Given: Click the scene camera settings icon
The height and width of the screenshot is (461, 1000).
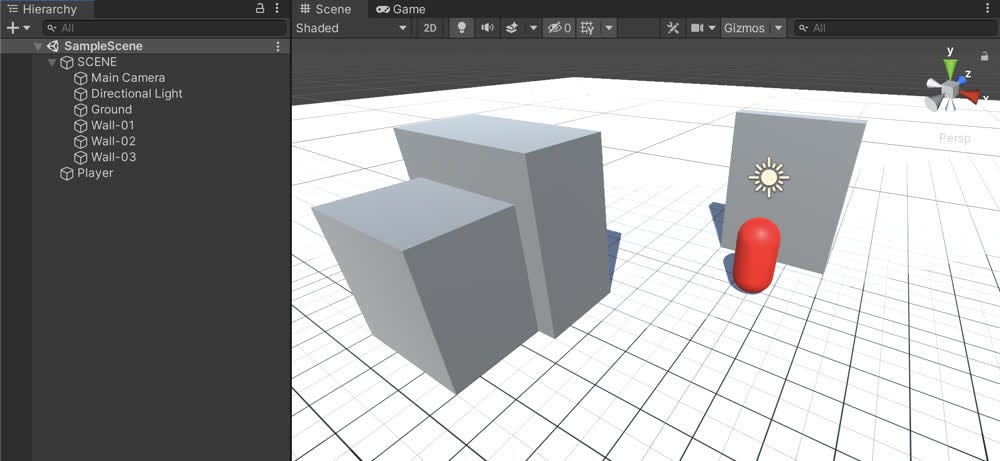Looking at the screenshot, I should click(697, 28).
